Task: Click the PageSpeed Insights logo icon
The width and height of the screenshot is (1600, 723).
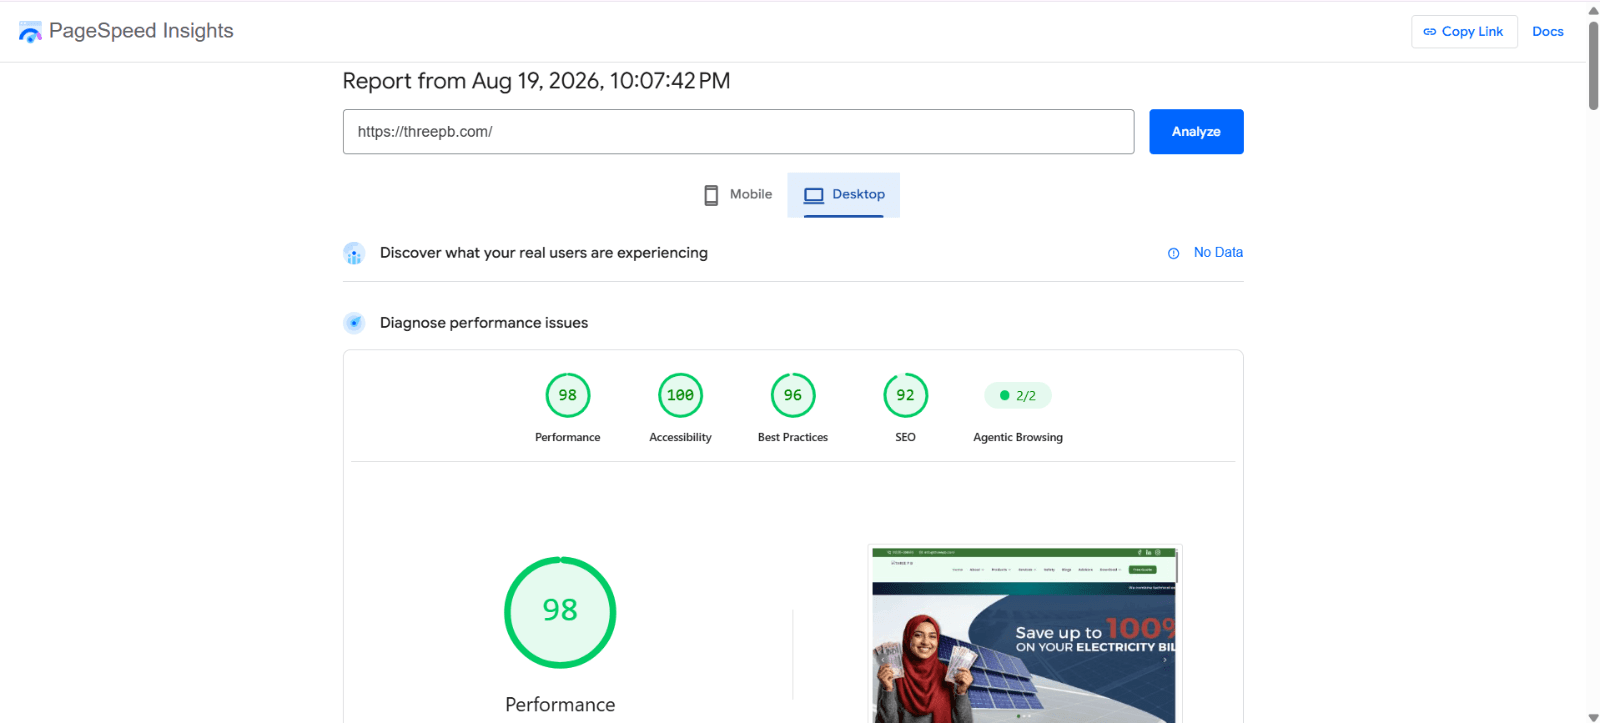Action: click(30, 32)
